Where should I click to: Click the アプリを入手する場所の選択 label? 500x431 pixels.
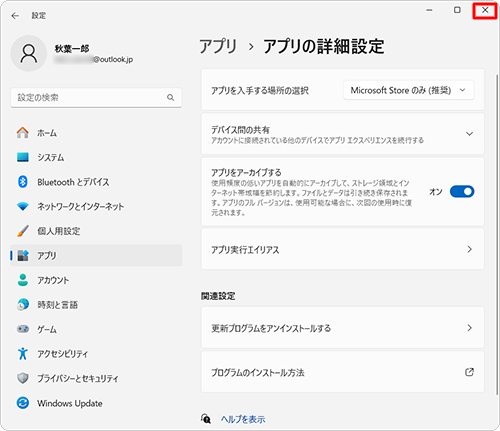[260, 90]
